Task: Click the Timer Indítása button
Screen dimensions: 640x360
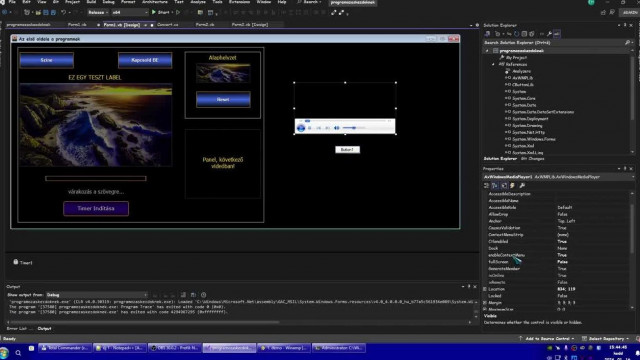Action: pos(96,209)
